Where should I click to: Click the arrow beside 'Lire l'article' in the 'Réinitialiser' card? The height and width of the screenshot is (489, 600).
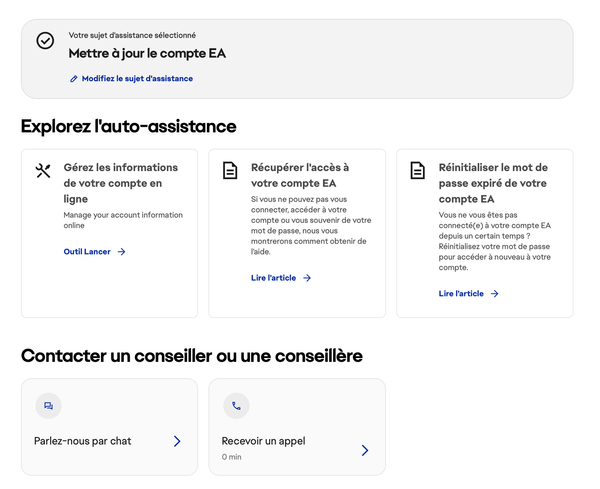click(495, 293)
